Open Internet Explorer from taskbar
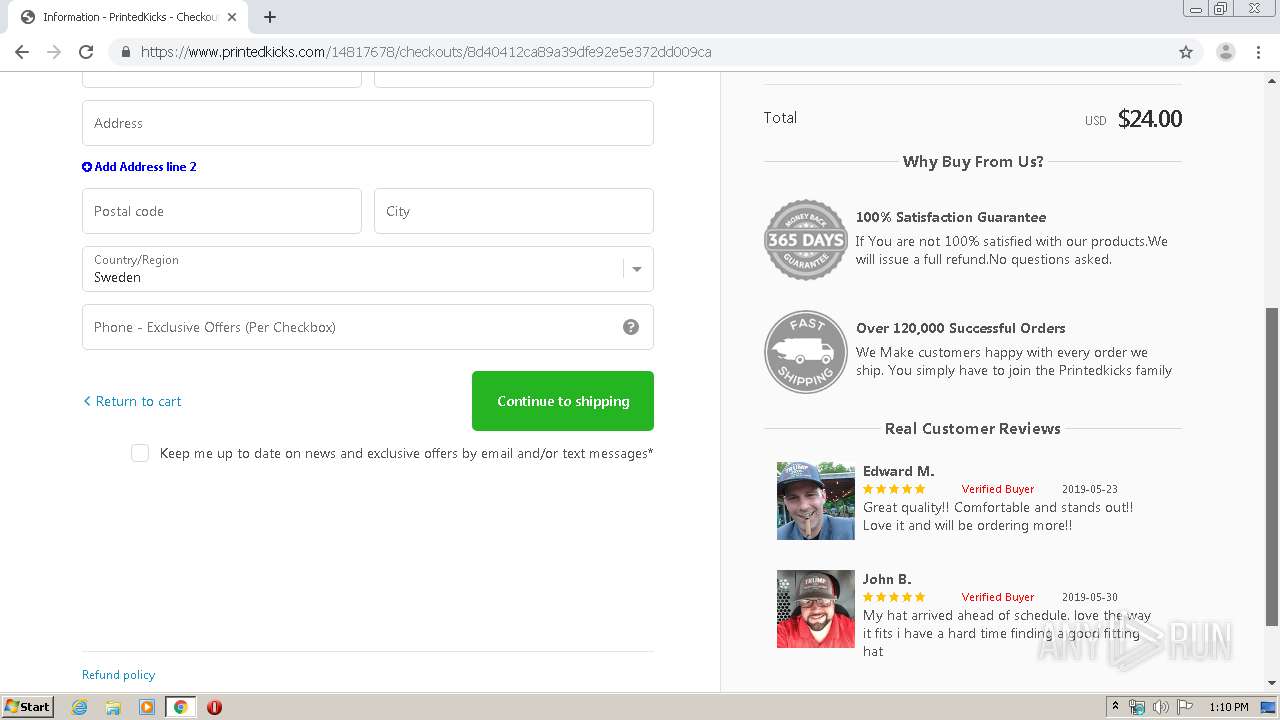 [79, 707]
